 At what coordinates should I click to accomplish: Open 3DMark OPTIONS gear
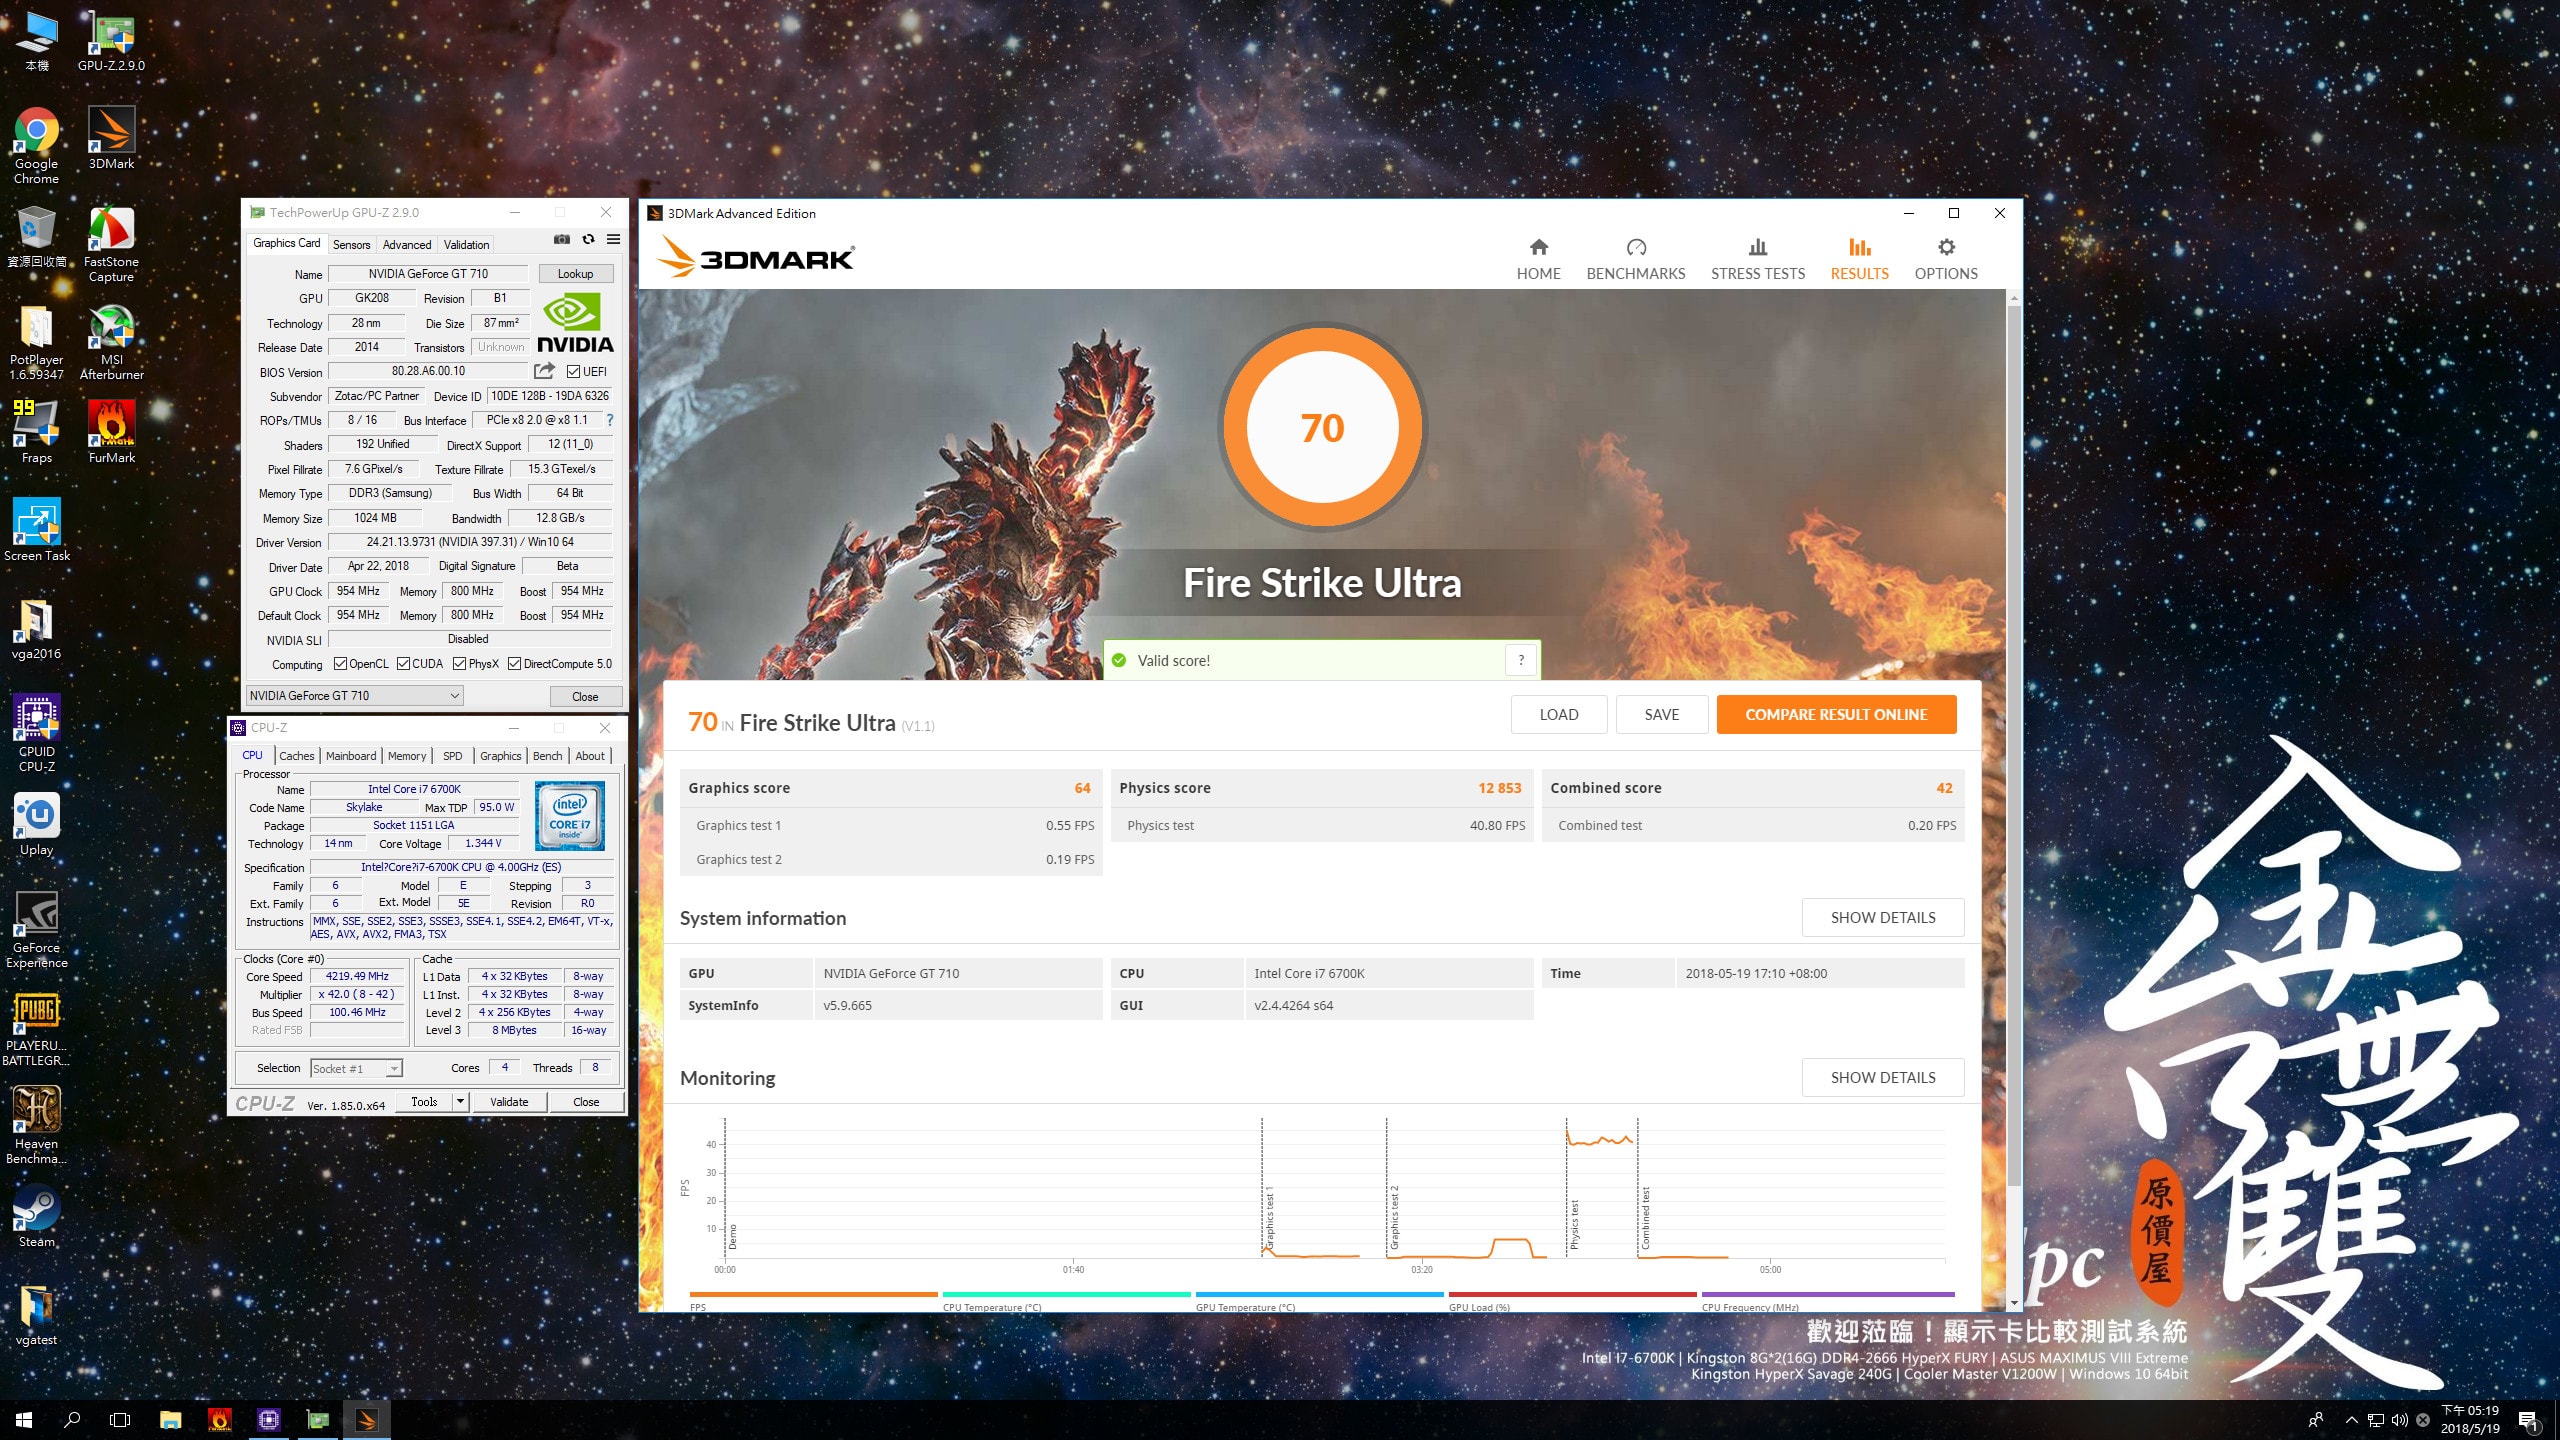tap(1945, 259)
